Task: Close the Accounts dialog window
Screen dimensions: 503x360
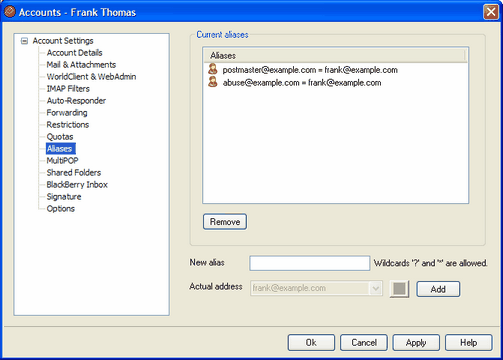Action: click(x=491, y=12)
